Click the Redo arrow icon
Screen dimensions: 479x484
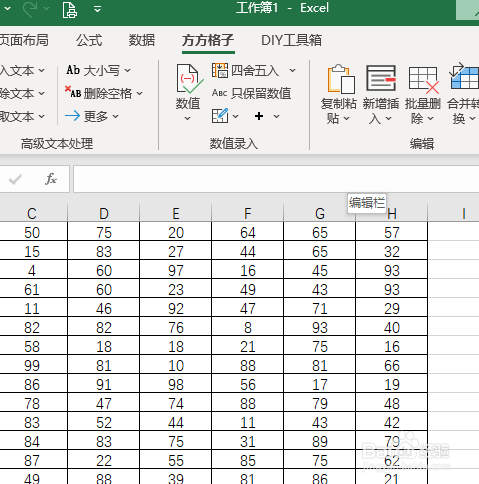(x=30, y=9)
